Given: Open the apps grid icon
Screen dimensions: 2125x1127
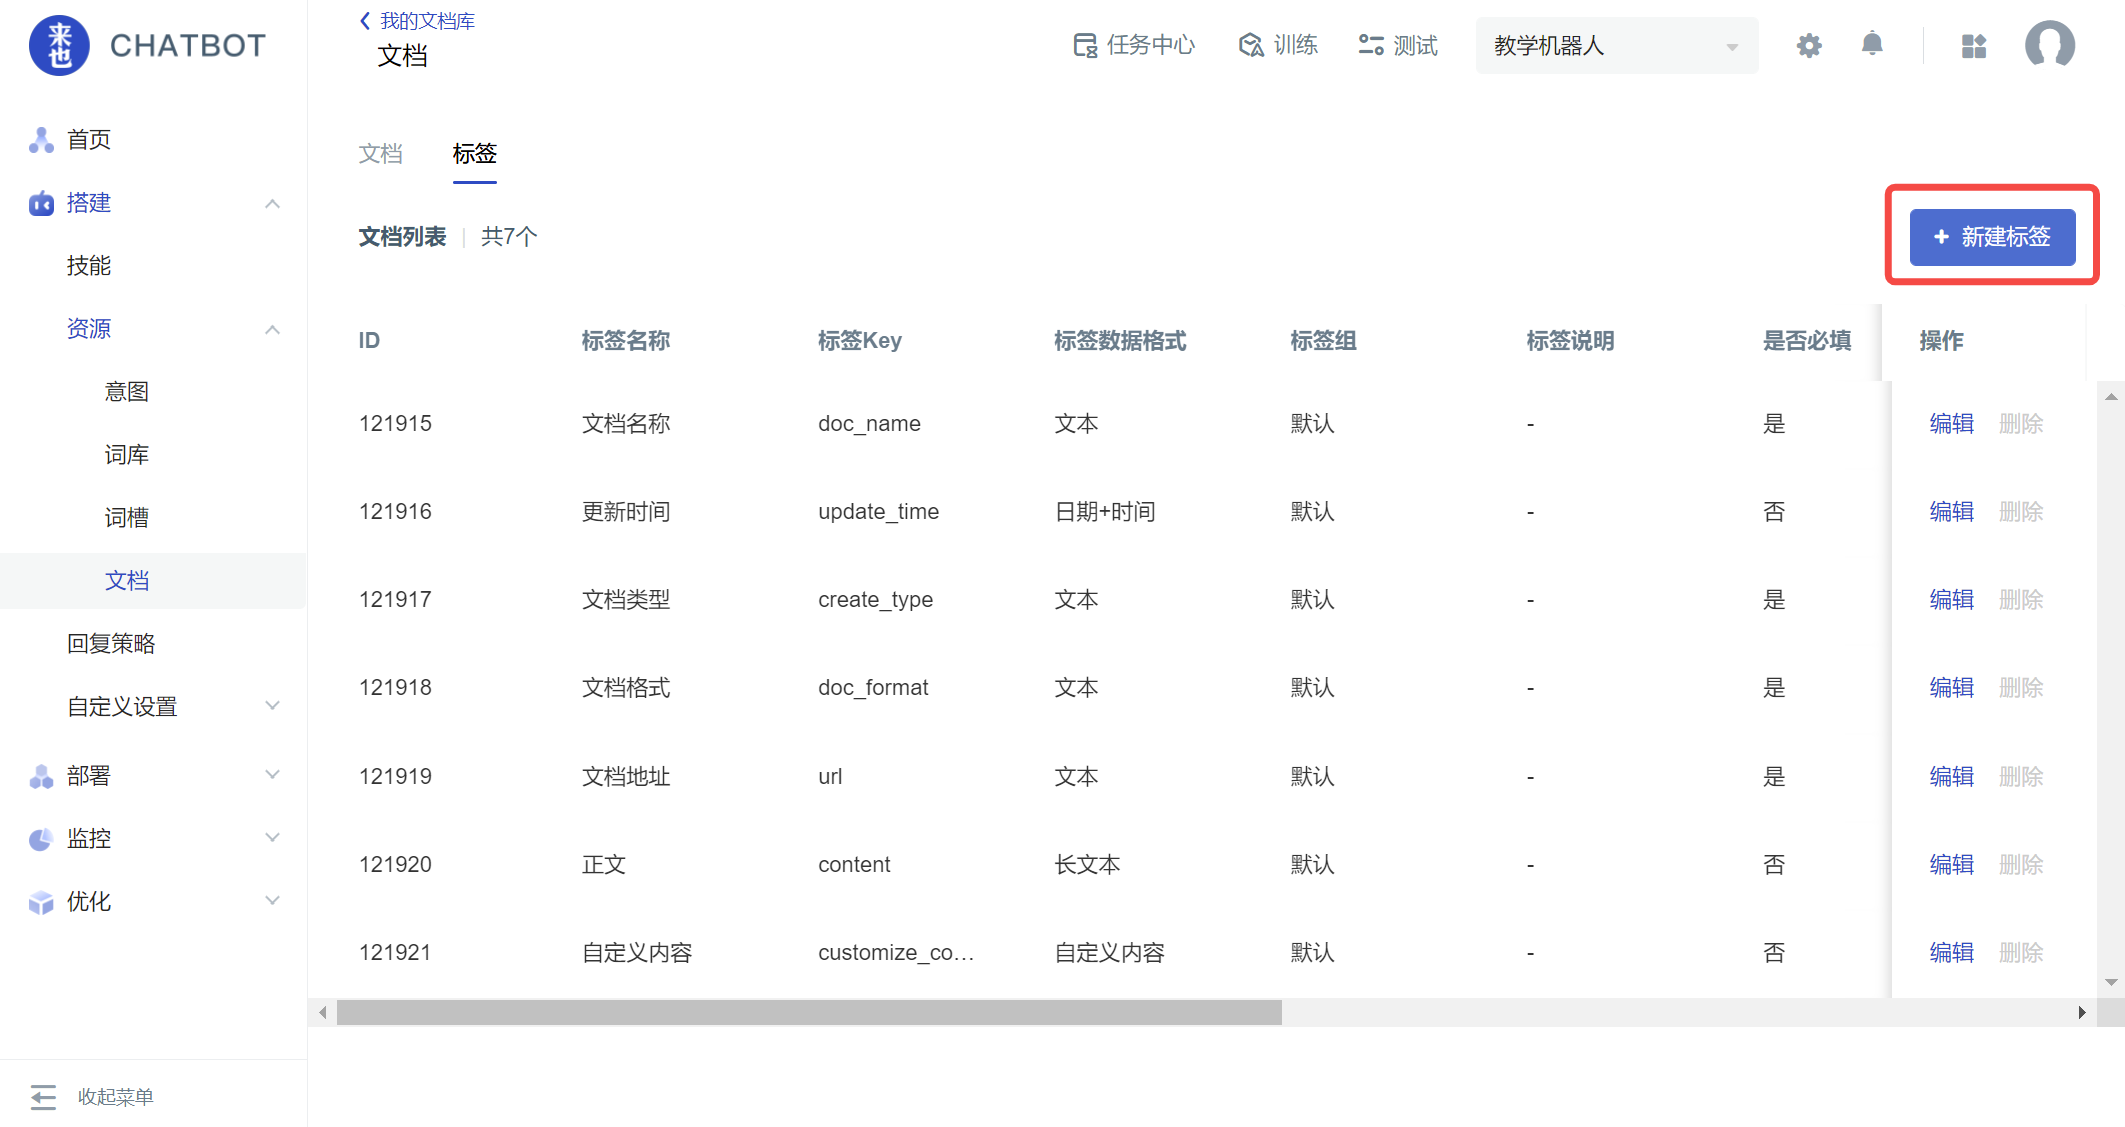Looking at the screenshot, I should tap(1974, 46).
